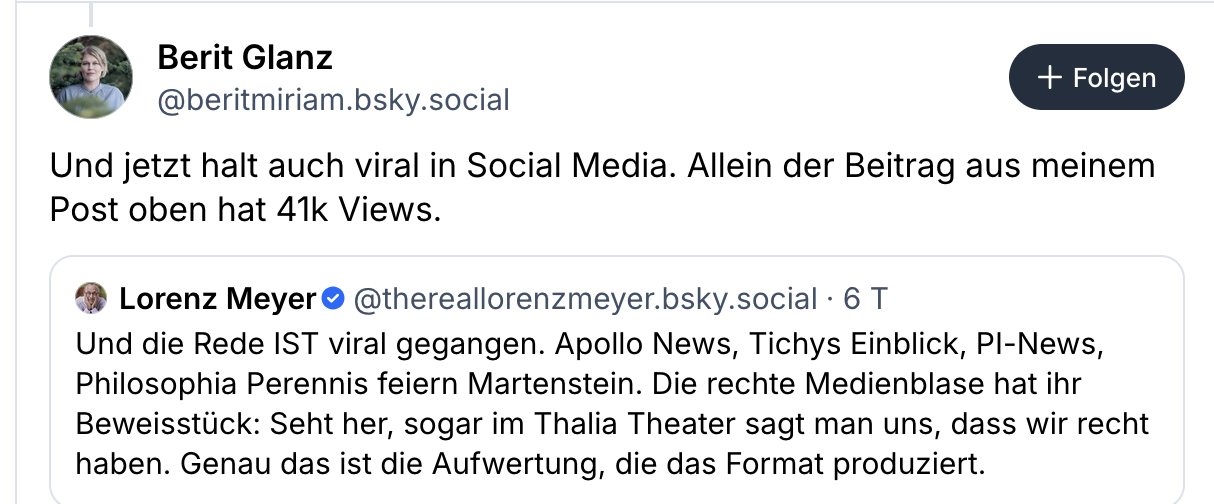
Task: Click the last line mentioning "Aufwertung"
Action: click(x=530, y=464)
